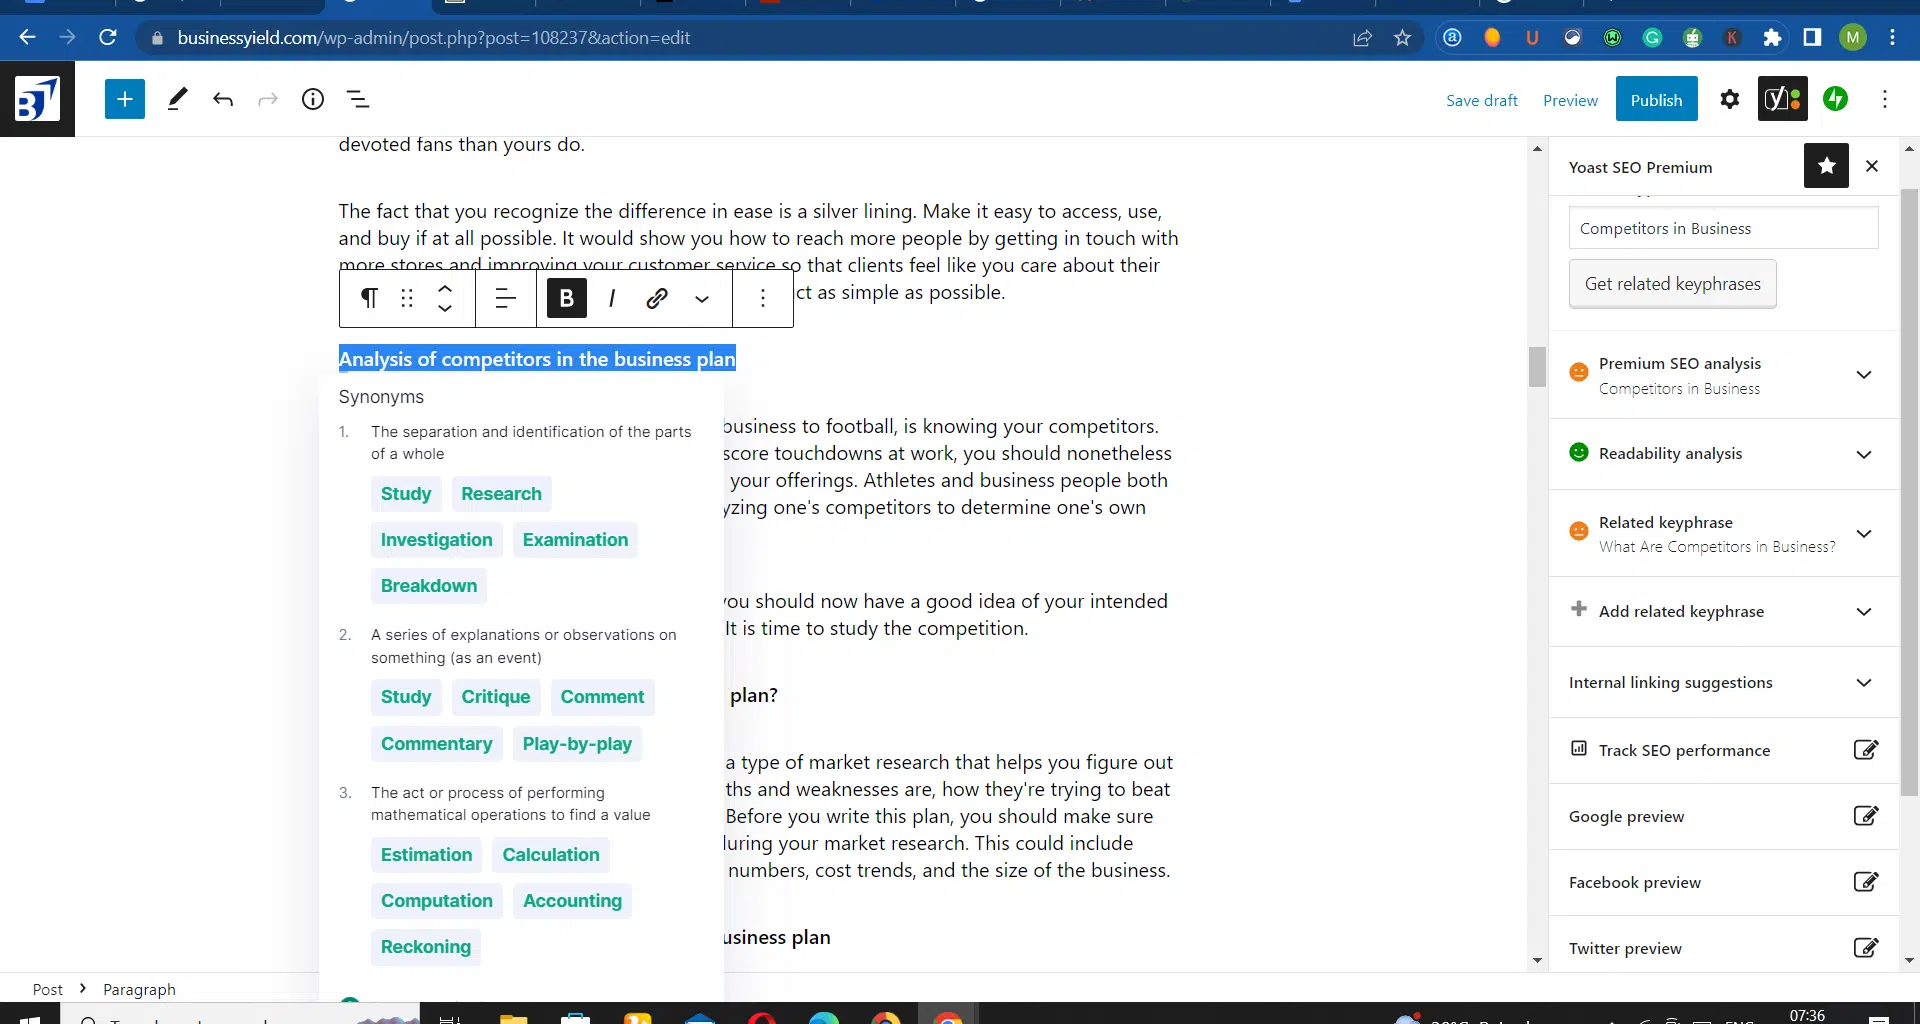Toggle bold formatting on selected text
Image resolution: width=1920 pixels, height=1024 pixels.
pyautogui.click(x=567, y=298)
